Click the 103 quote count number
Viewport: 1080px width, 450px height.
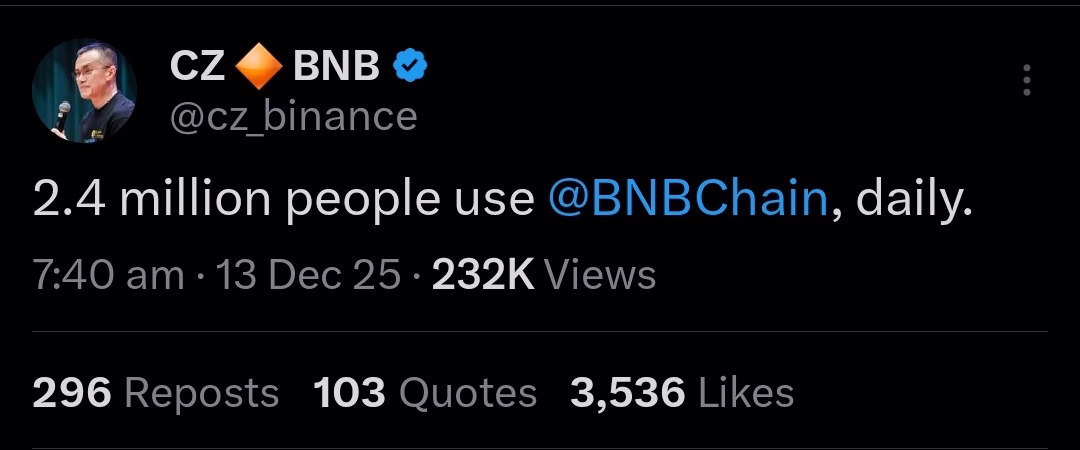click(349, 393)
